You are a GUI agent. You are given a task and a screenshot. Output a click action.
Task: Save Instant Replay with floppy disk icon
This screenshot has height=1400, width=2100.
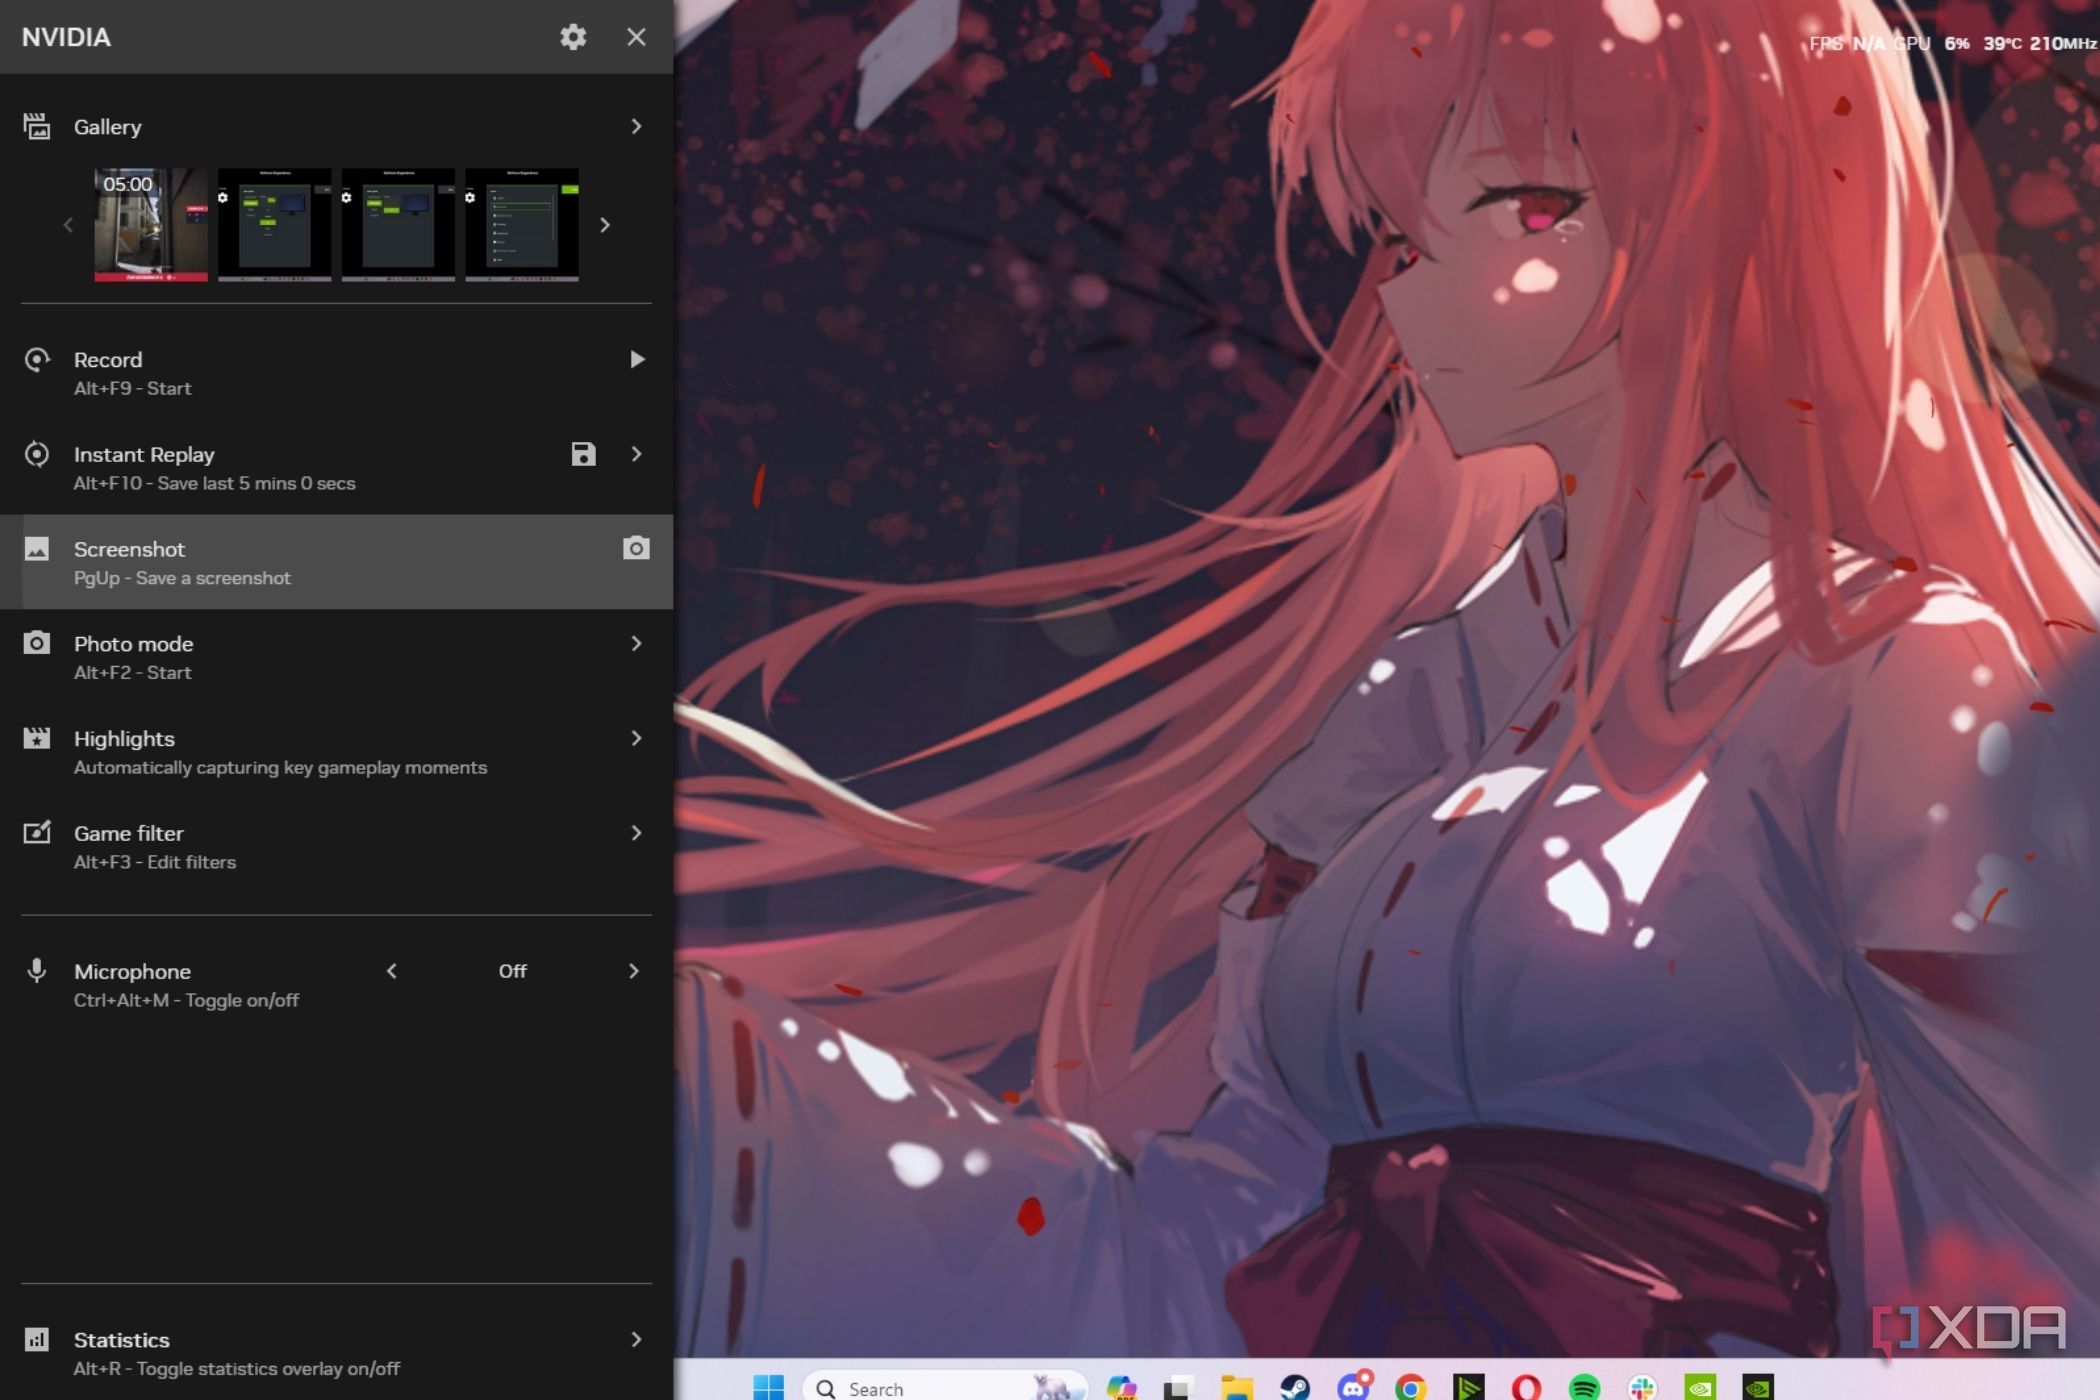click(x=583, y=454)
